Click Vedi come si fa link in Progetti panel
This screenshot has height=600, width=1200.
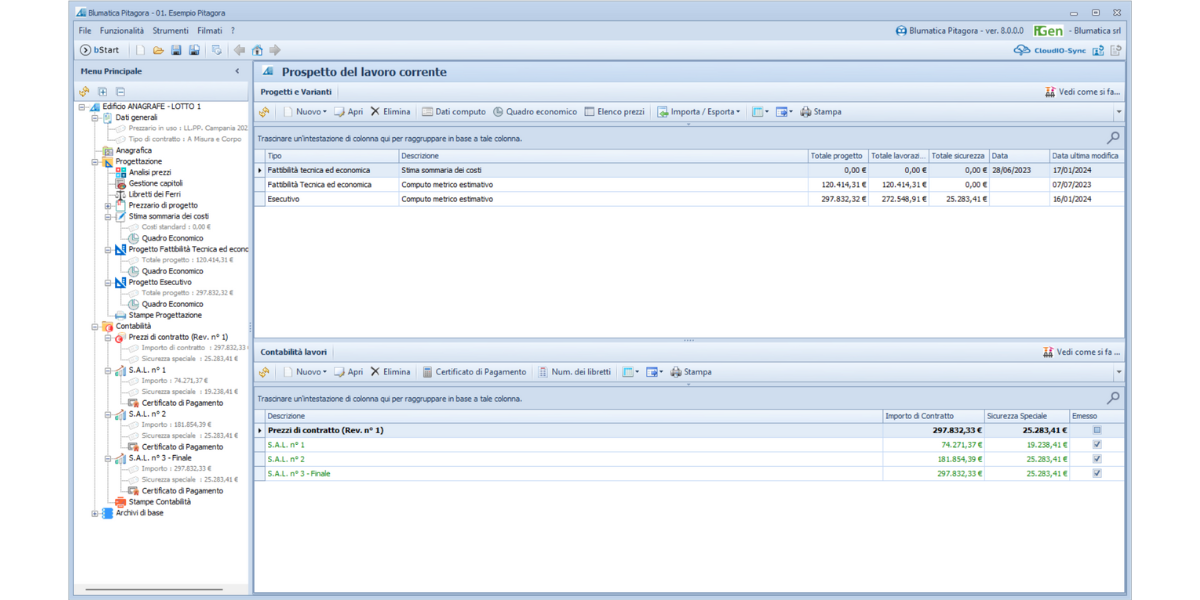[1082, 92]
